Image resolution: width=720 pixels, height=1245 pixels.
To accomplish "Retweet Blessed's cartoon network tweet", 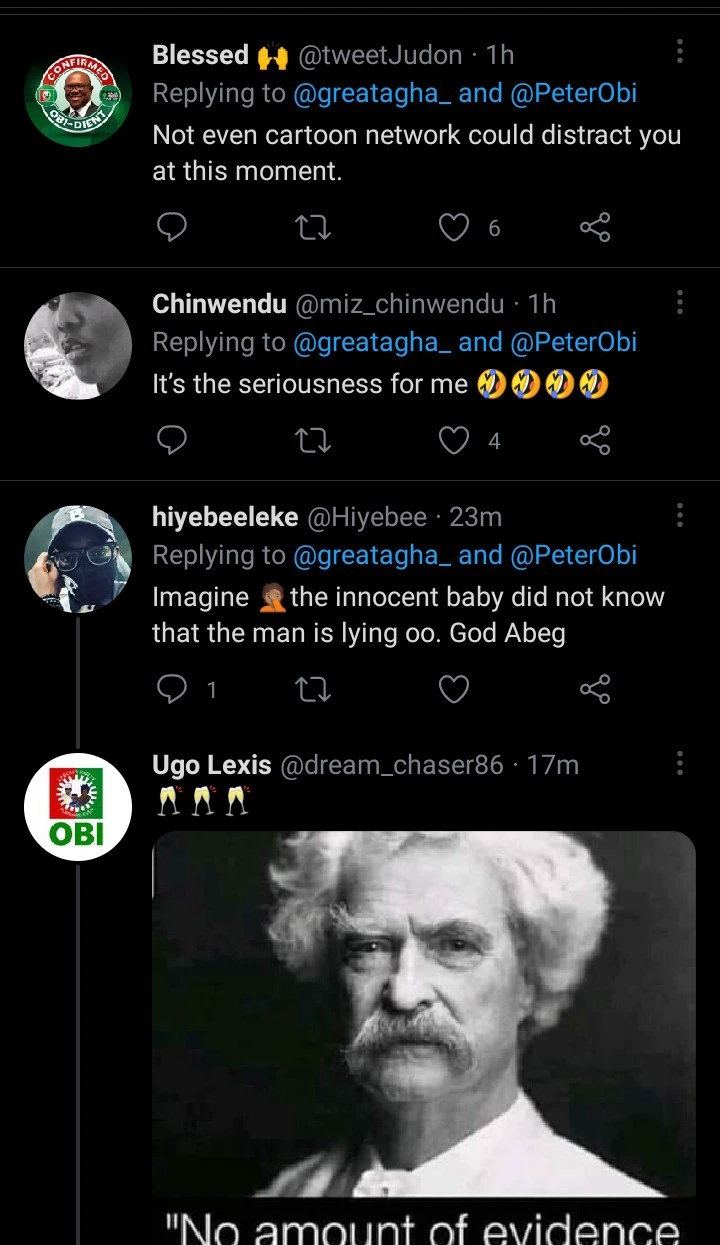I will (x=314, y=228).
